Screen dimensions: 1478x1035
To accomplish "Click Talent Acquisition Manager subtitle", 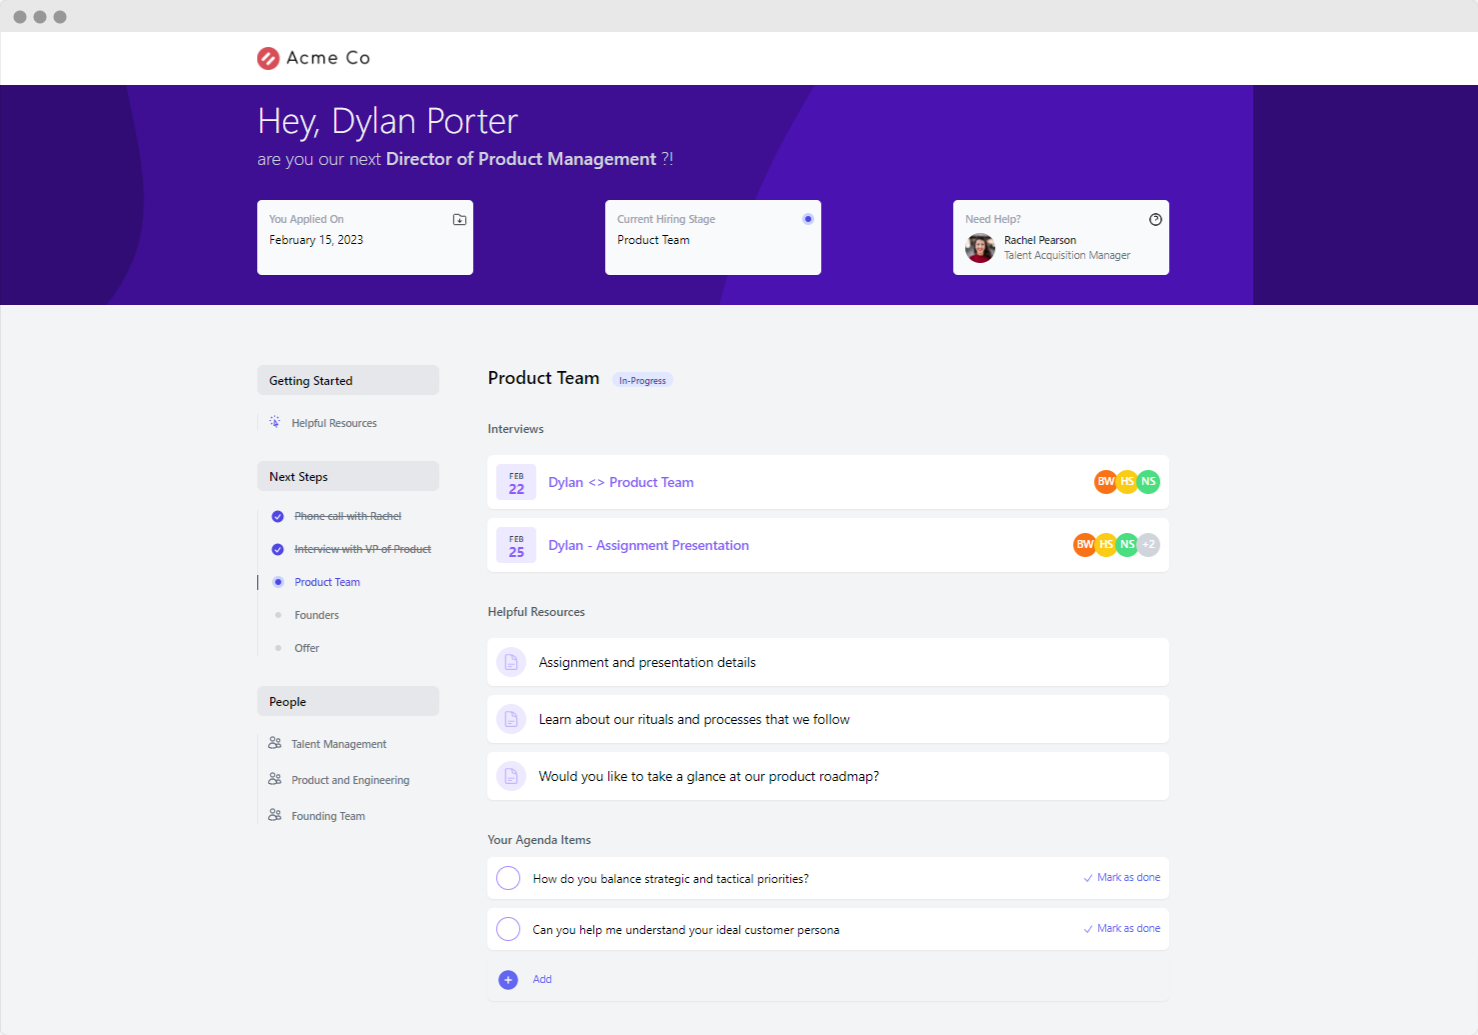I will tap(1067, 255).
